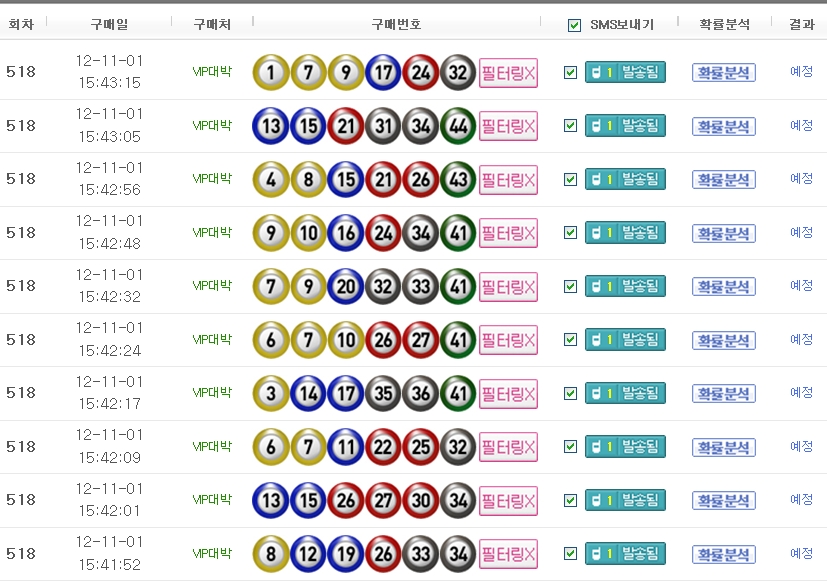Select the blue ball numbered 16
Screen dimensions: 827x584
tap(346, 233)
